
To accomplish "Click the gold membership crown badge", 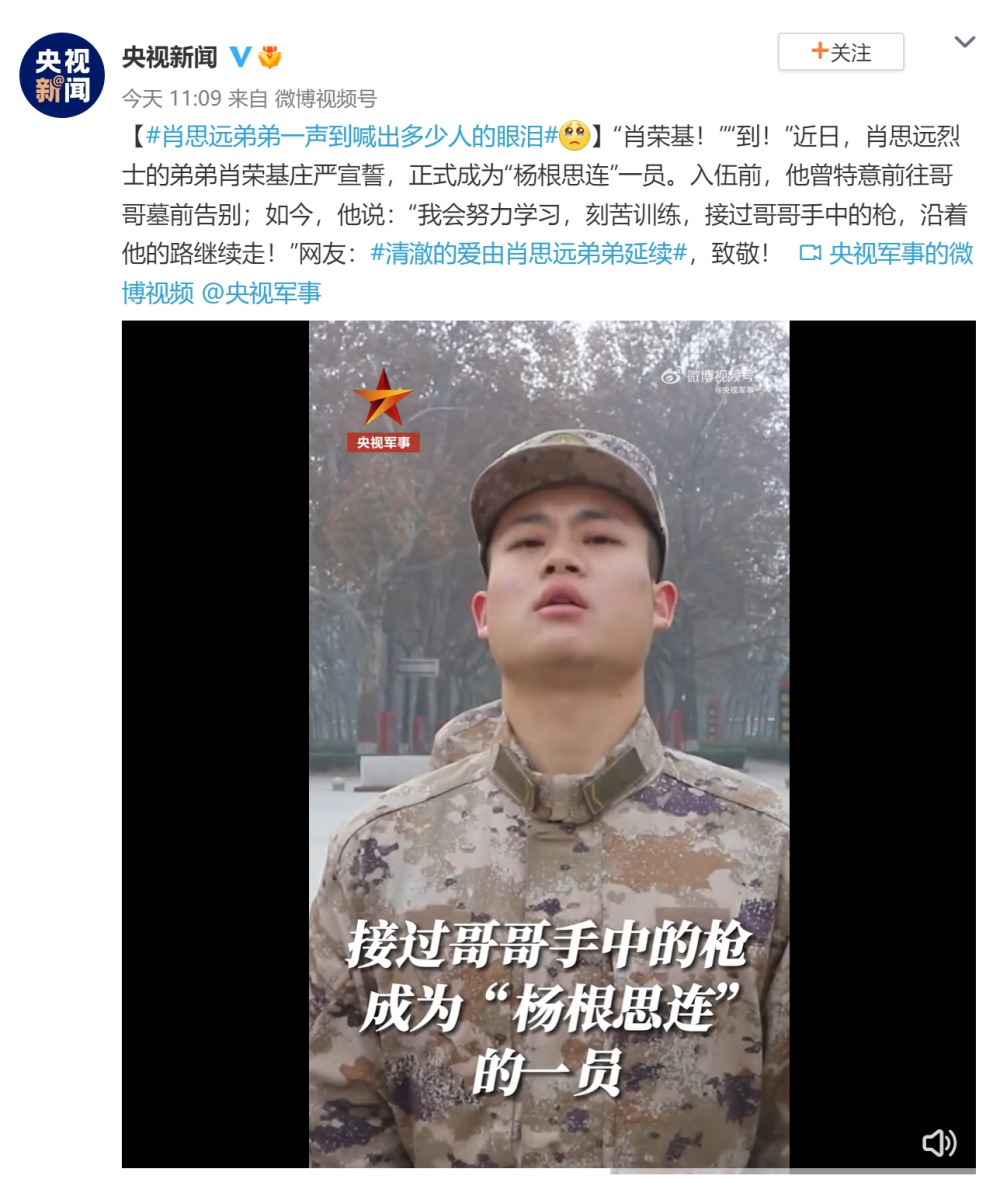I will (270, 57).
